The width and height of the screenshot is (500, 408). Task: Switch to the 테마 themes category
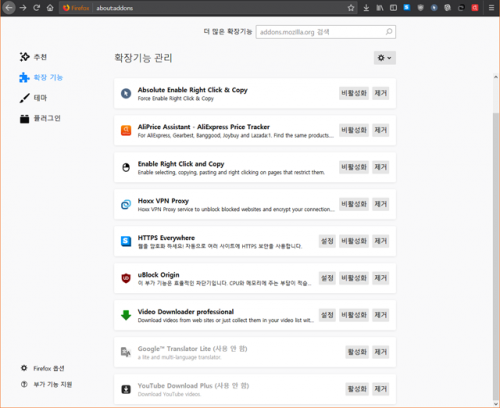click(33, 98)
